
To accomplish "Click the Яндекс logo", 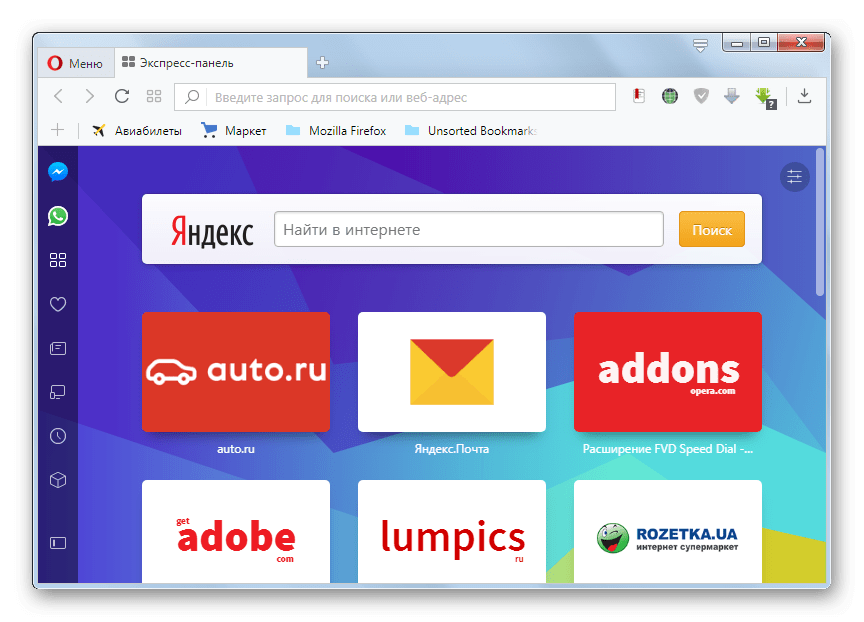I will point(212,231).
